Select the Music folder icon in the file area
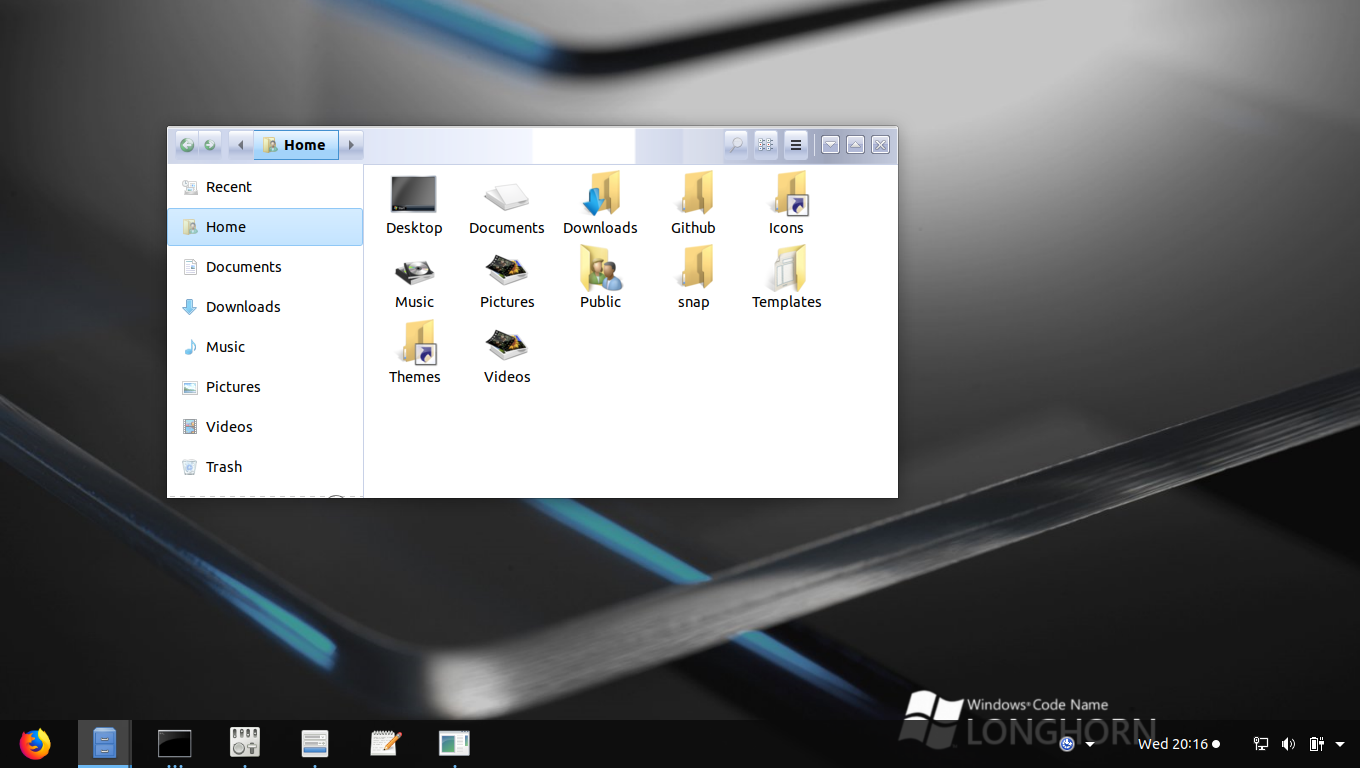 tap(414, 270)
